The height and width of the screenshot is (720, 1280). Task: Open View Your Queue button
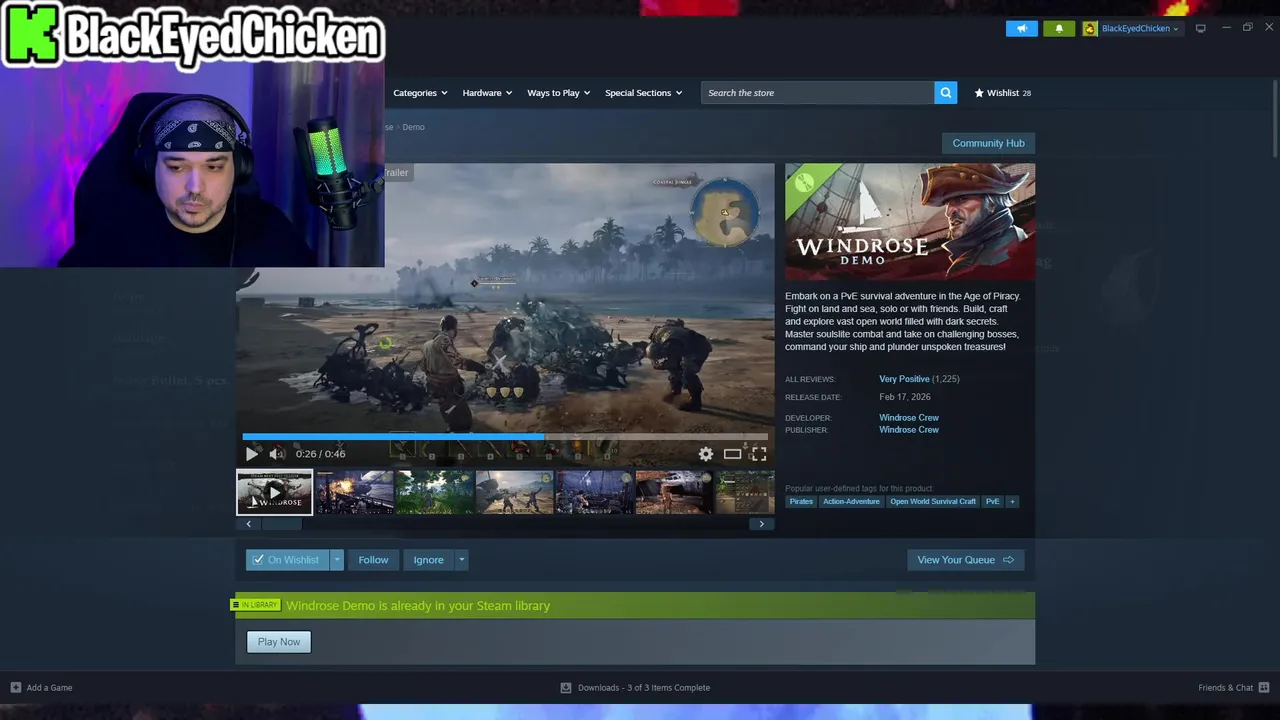(965, 560)
